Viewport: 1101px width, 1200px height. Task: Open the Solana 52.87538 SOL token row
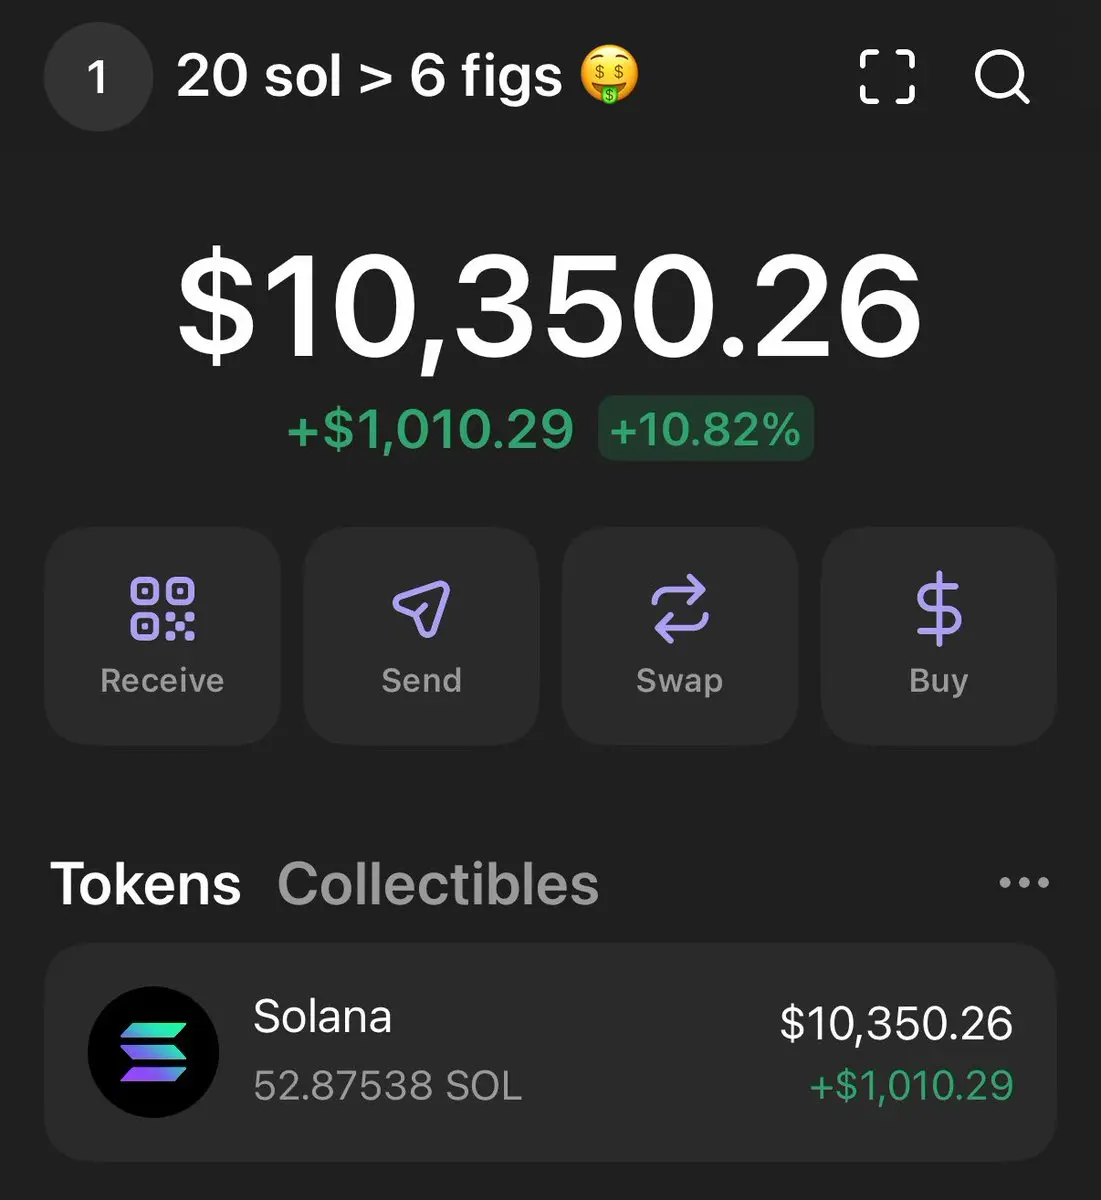(550, 1052)
